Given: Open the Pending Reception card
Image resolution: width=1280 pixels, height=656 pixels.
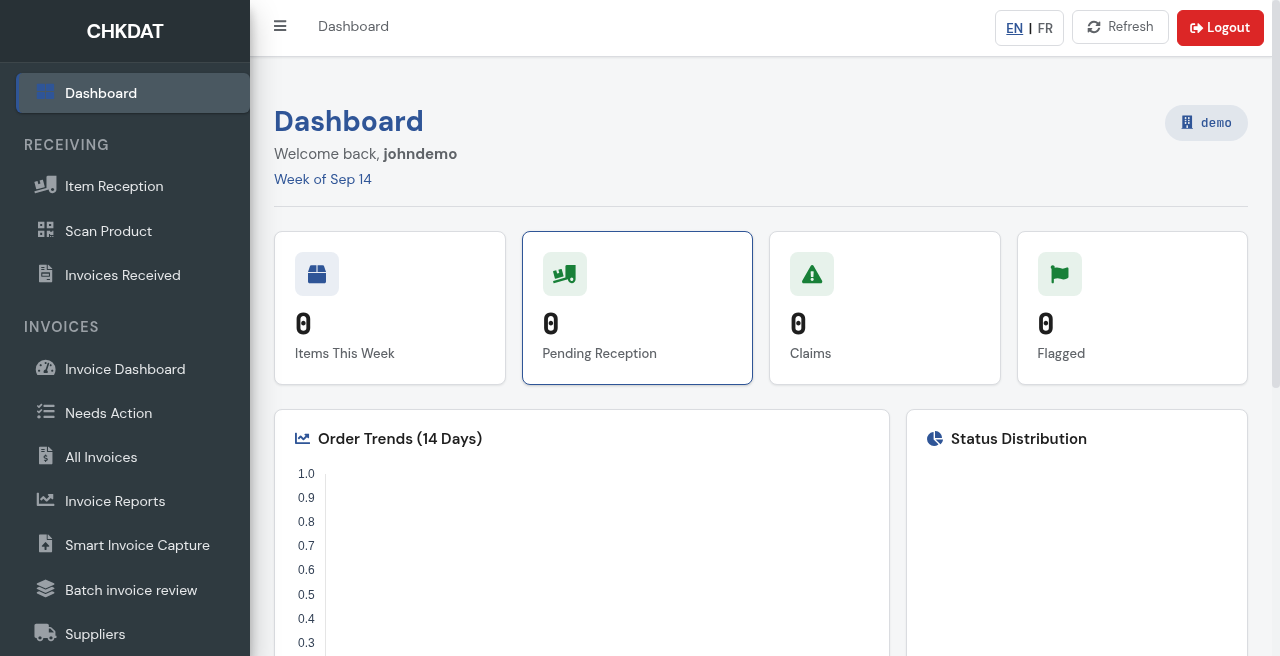Looking at the screenshot, I should coord(637,308).
